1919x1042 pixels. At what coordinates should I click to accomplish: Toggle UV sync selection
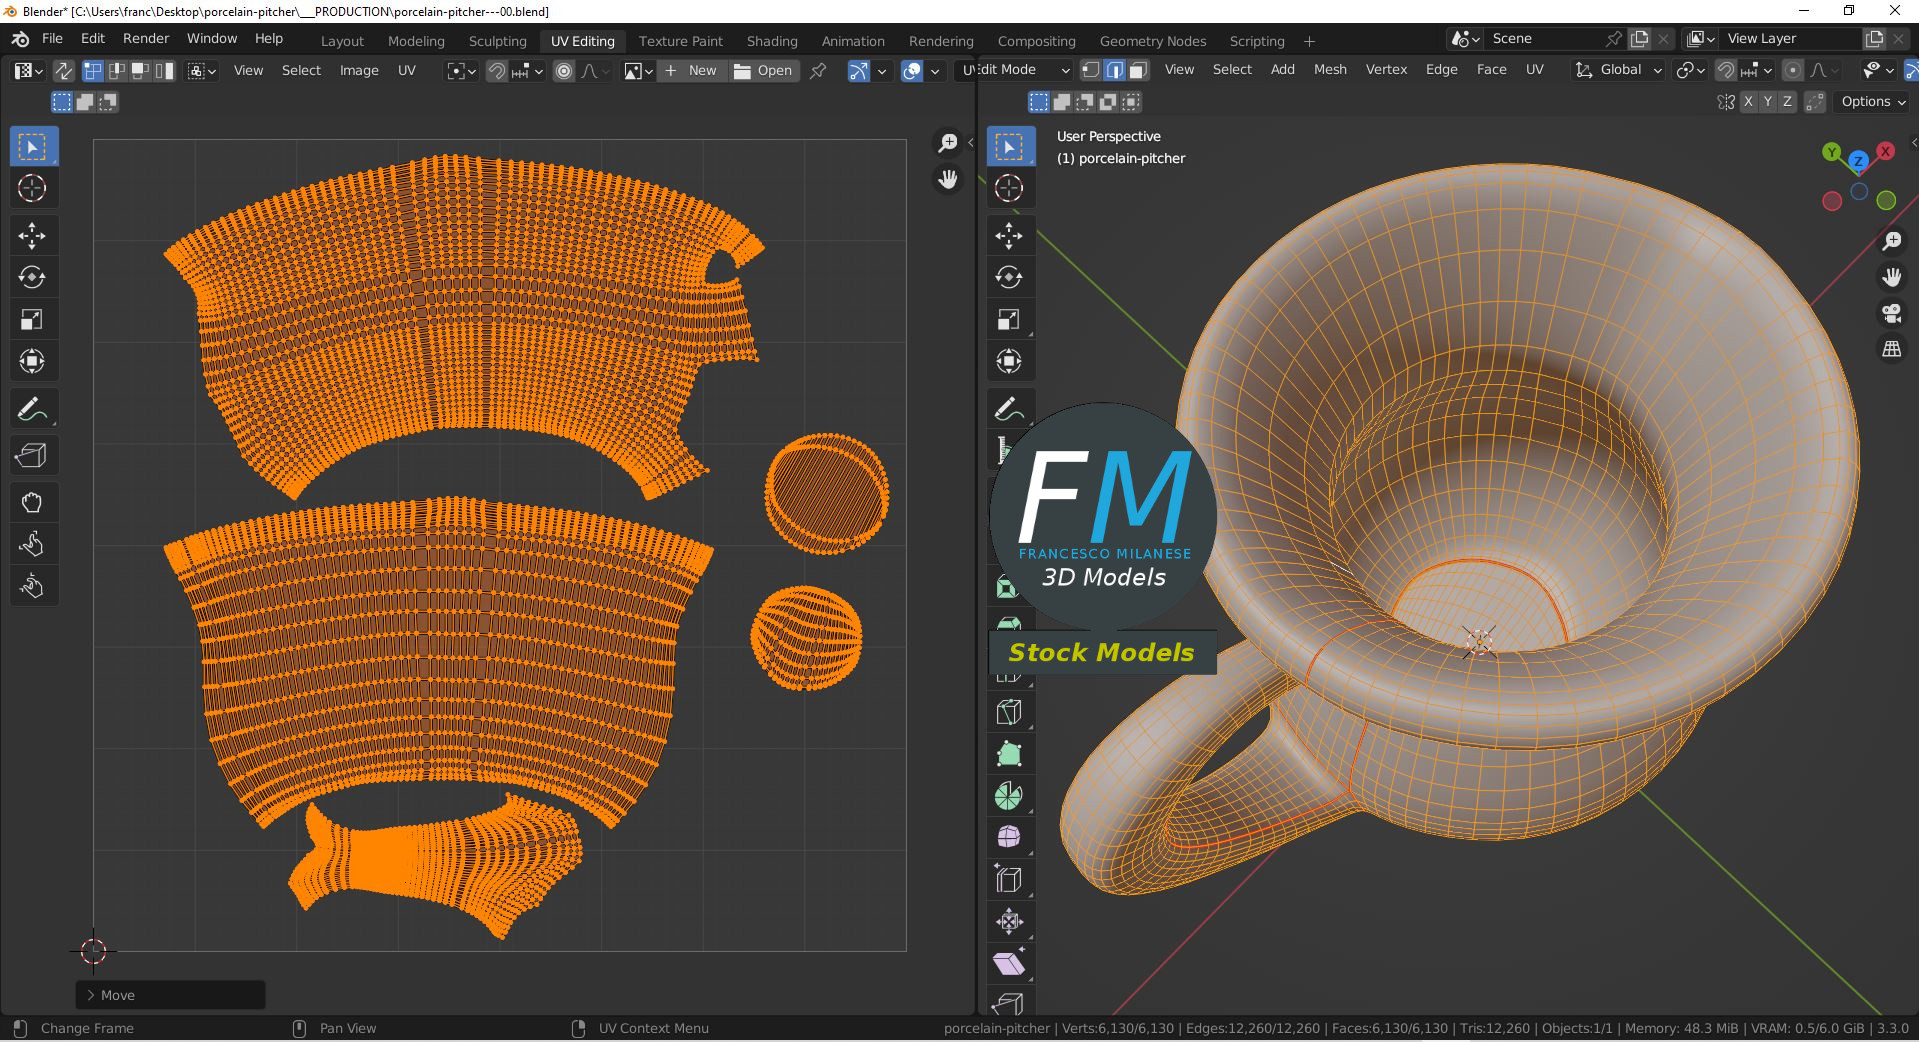[x=63, y=71]
